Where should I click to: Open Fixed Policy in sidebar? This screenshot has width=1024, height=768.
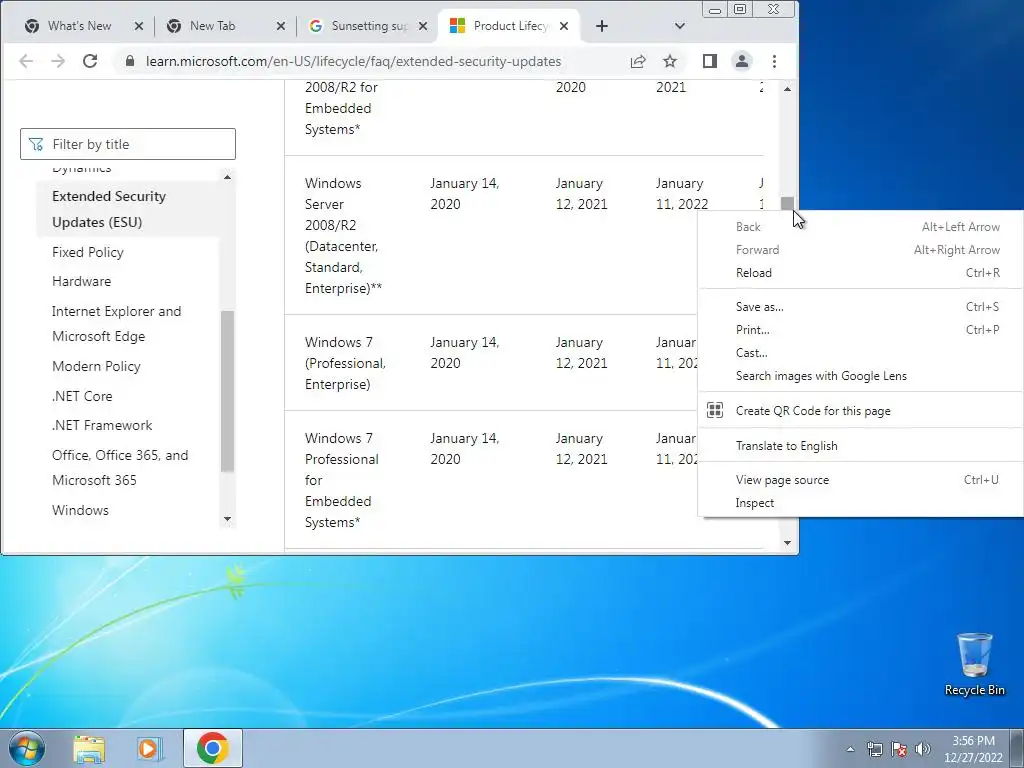click(x=88, y=252)
